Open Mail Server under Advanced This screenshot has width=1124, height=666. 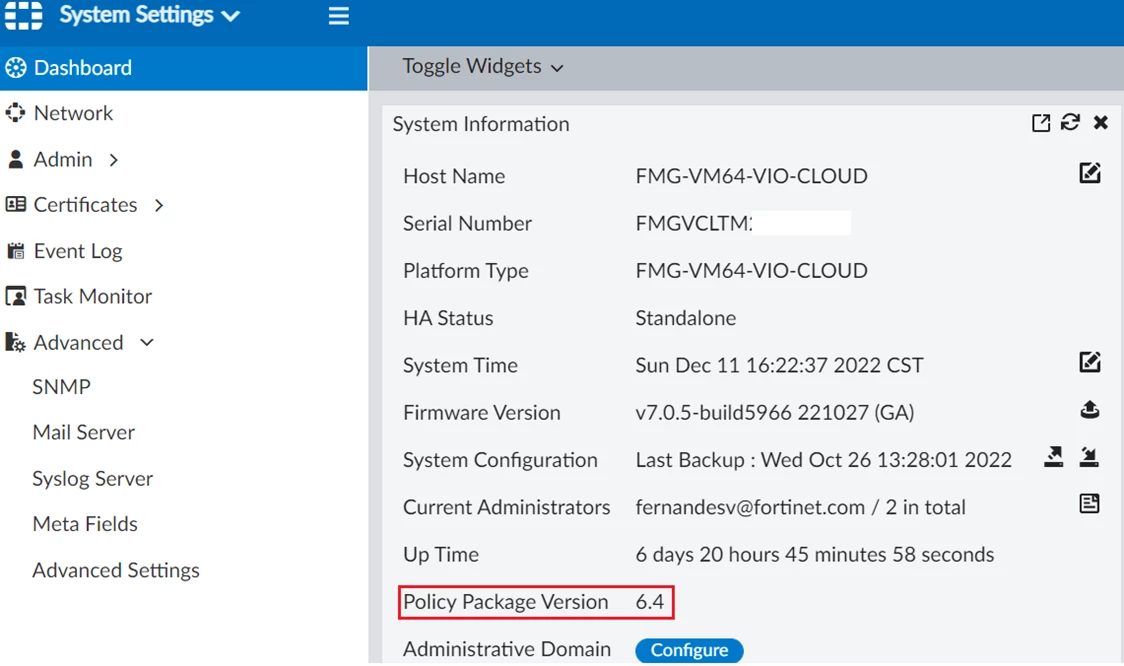(84, 432)
